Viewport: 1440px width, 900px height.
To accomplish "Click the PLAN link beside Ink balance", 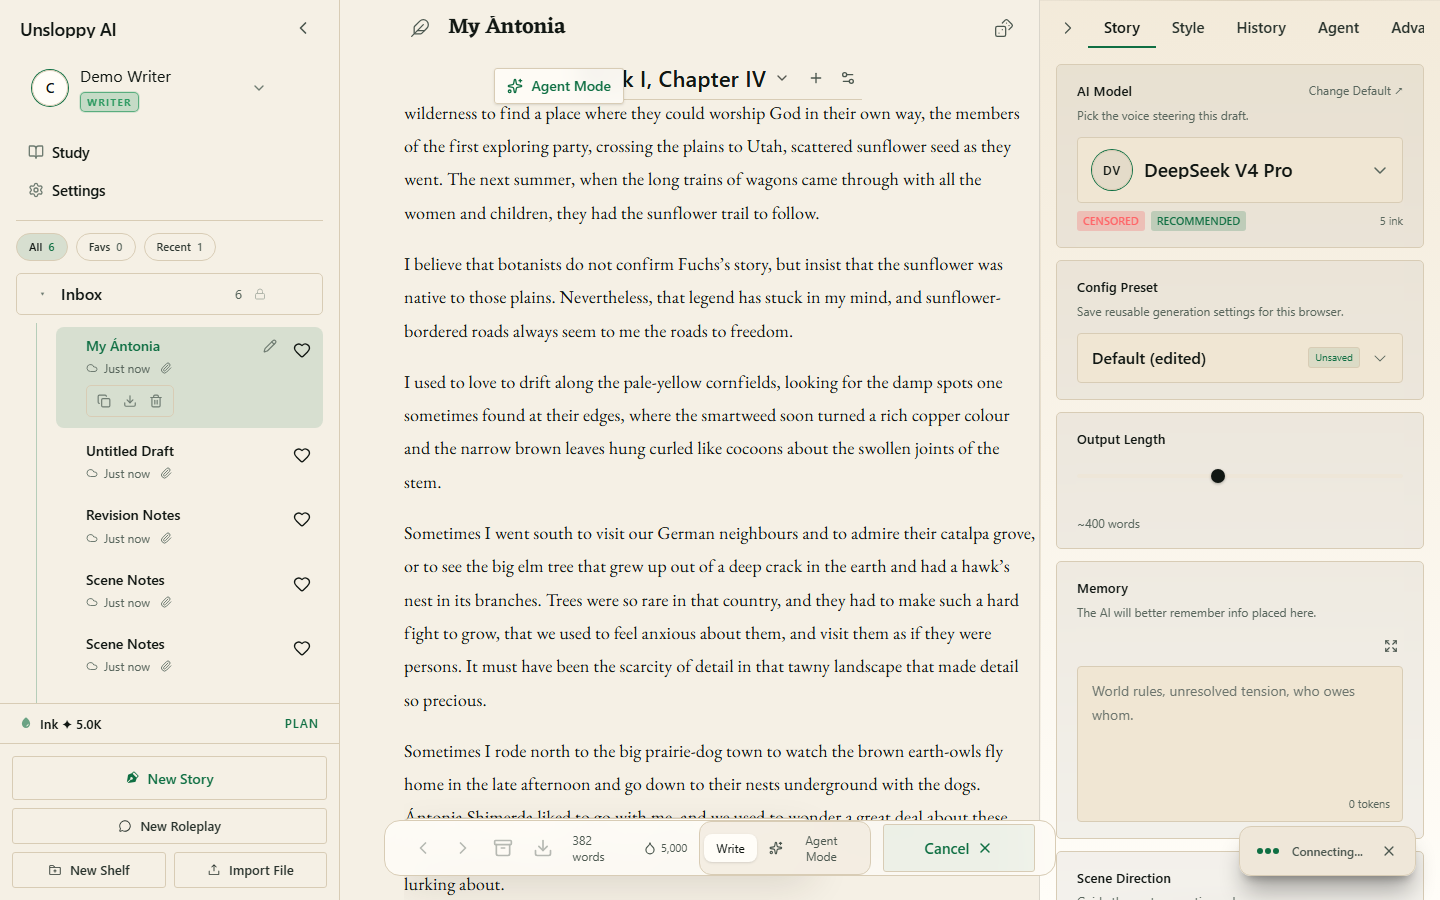I will [301, 724].
